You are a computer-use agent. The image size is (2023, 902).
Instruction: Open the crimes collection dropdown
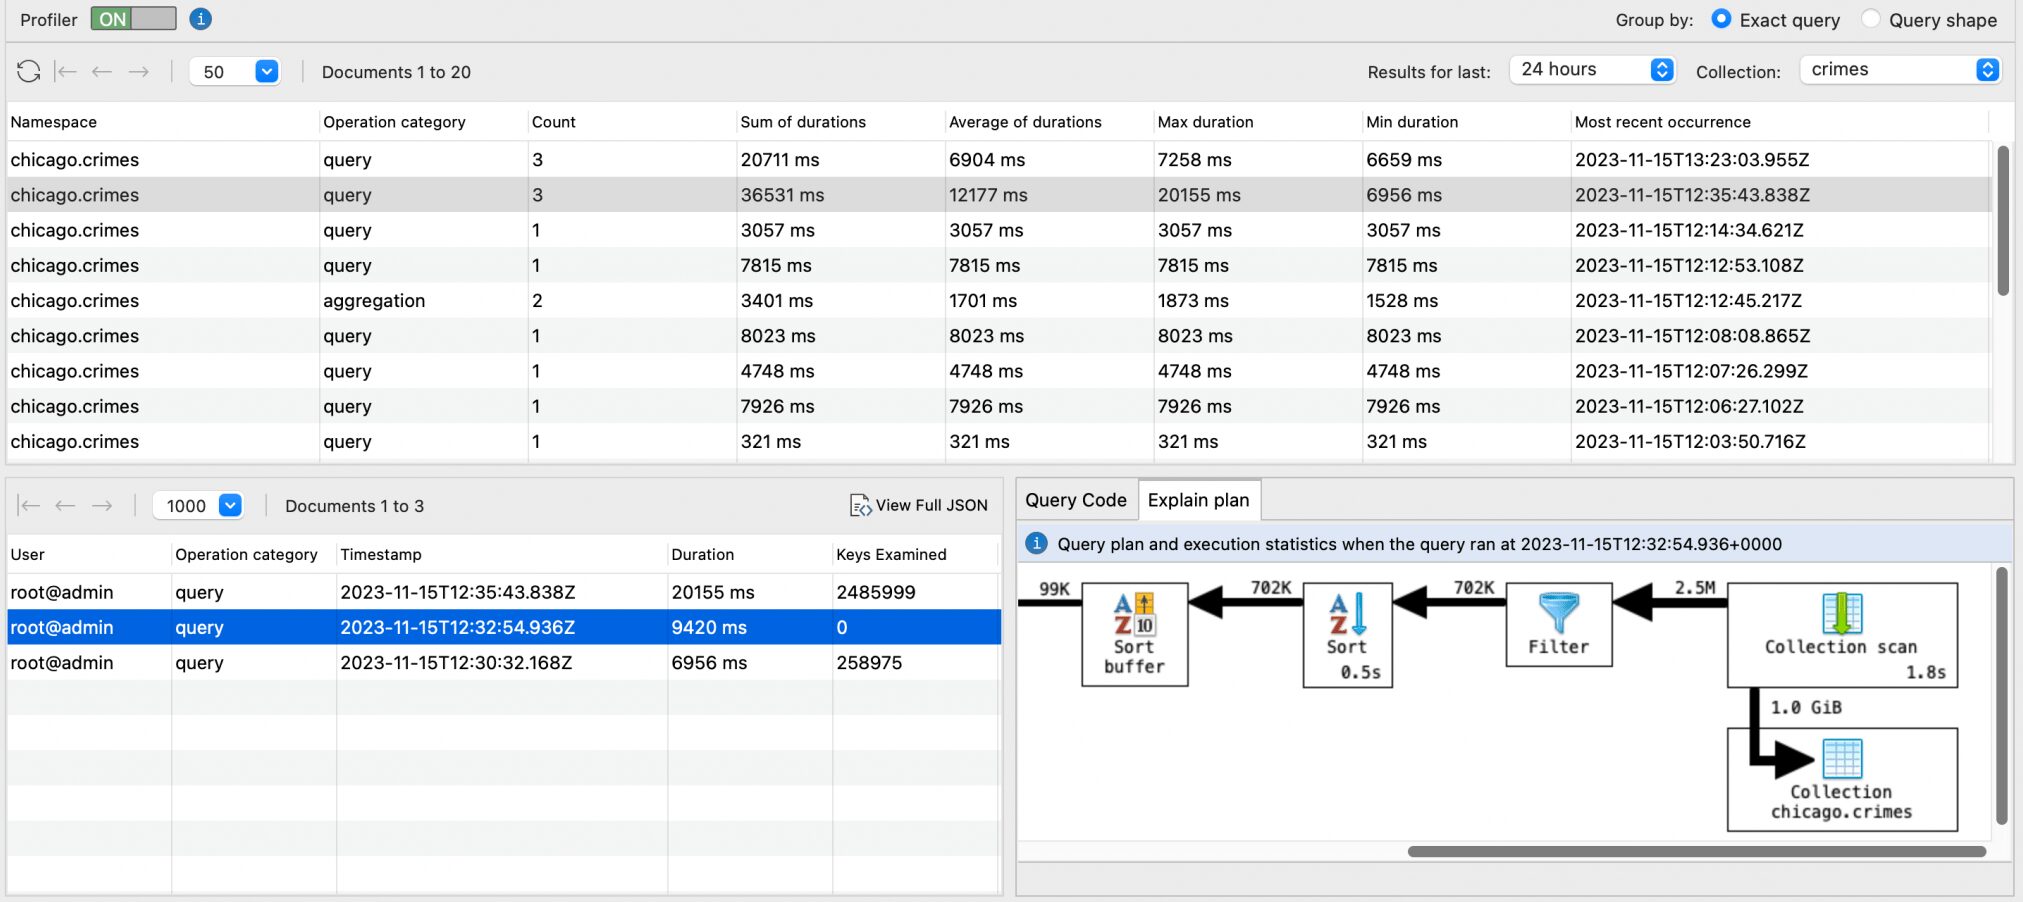coord(1899,70)
